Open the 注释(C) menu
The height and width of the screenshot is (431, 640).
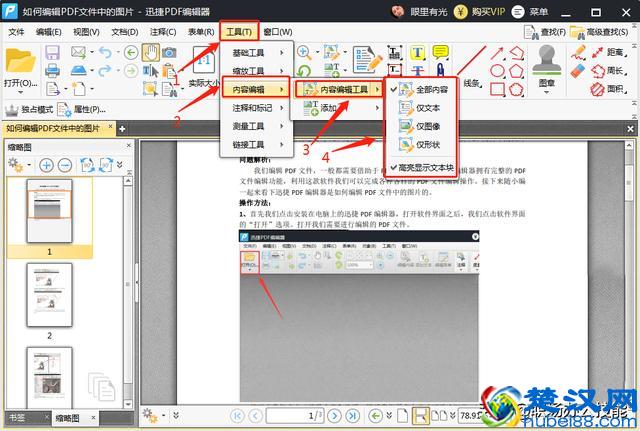point(162,32)
